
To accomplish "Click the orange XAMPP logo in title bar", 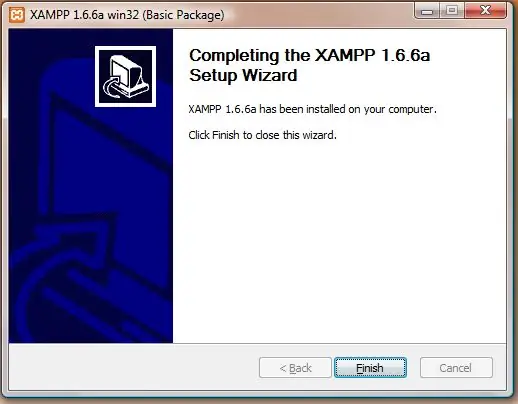I will pyautogui.click(x=17, y=15).
